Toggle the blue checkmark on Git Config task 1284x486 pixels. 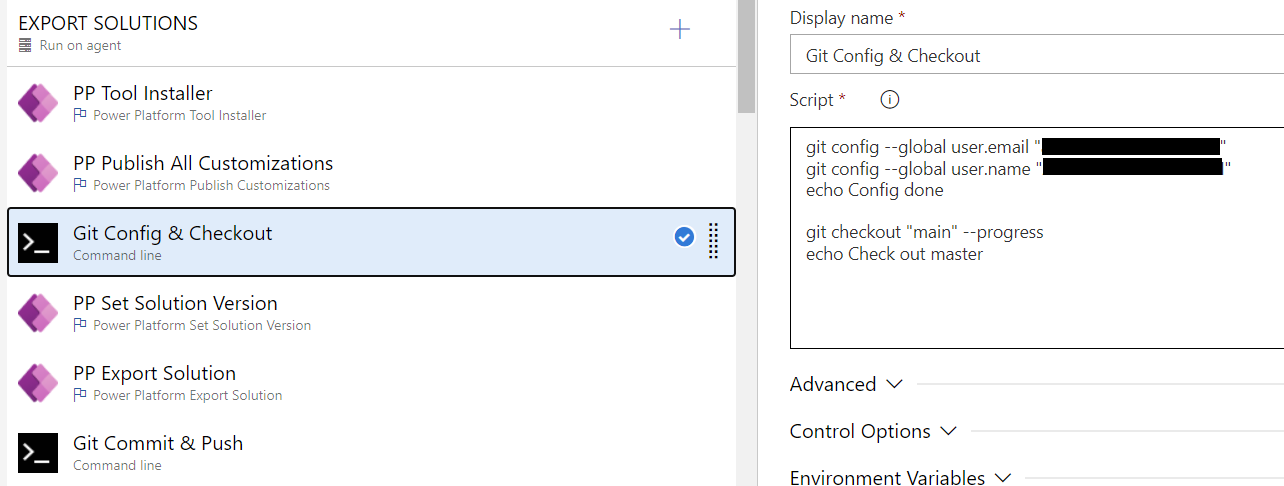click(x=684, y=237)
